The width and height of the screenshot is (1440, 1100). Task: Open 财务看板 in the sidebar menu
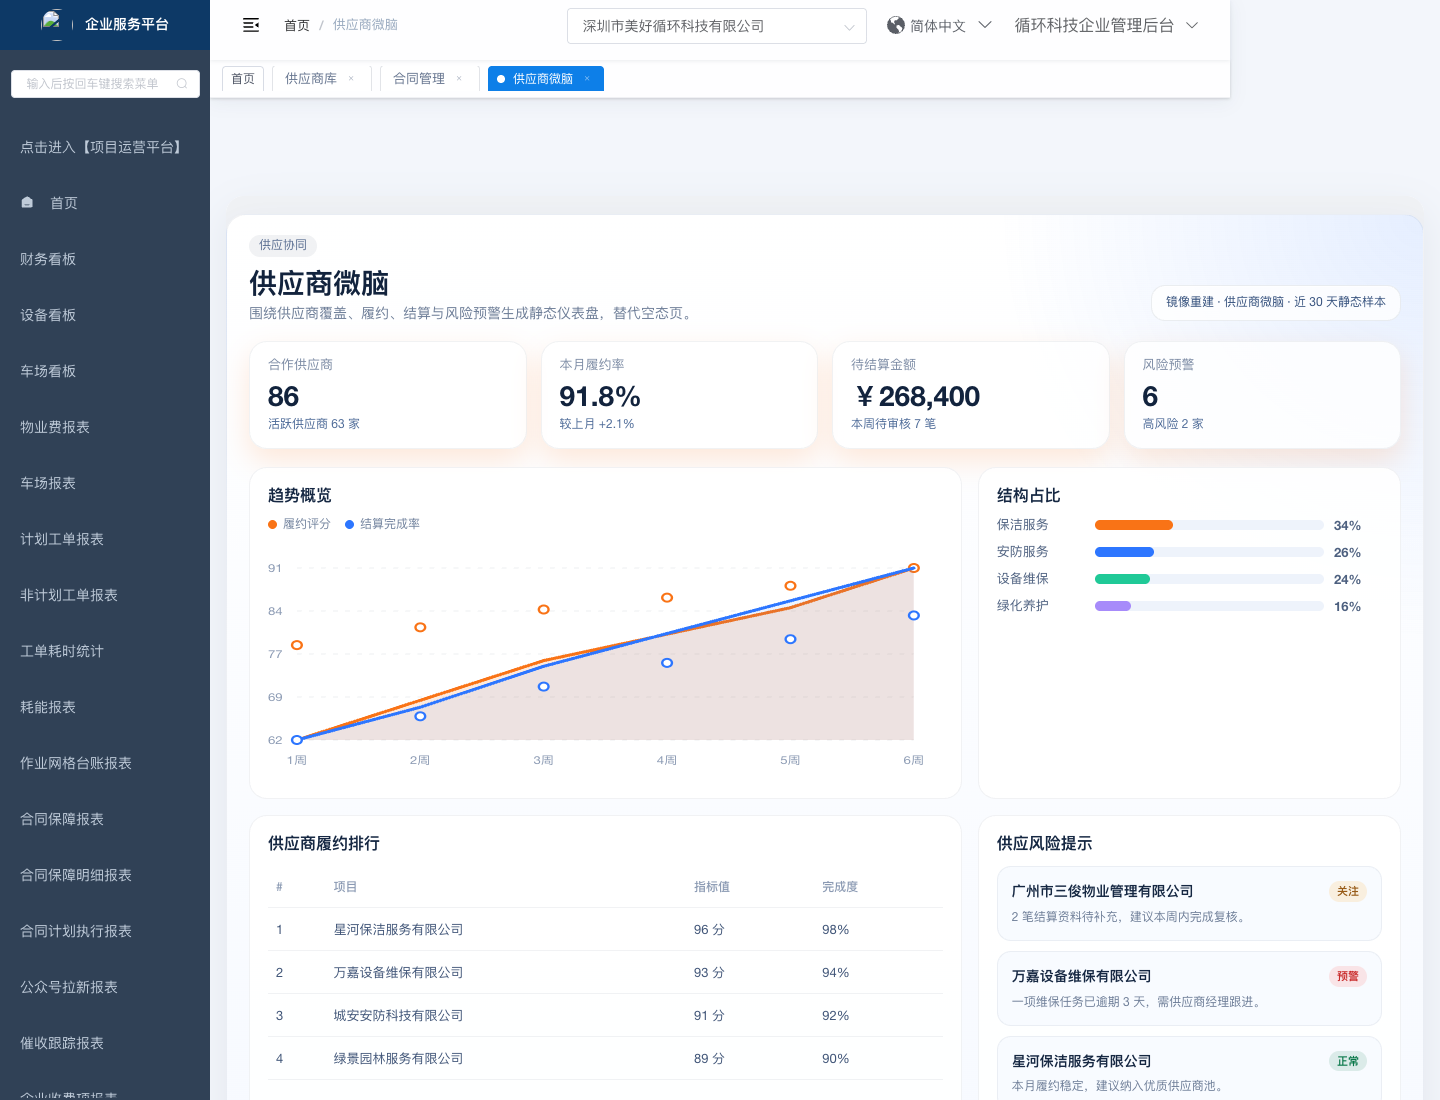coord(48,259)
